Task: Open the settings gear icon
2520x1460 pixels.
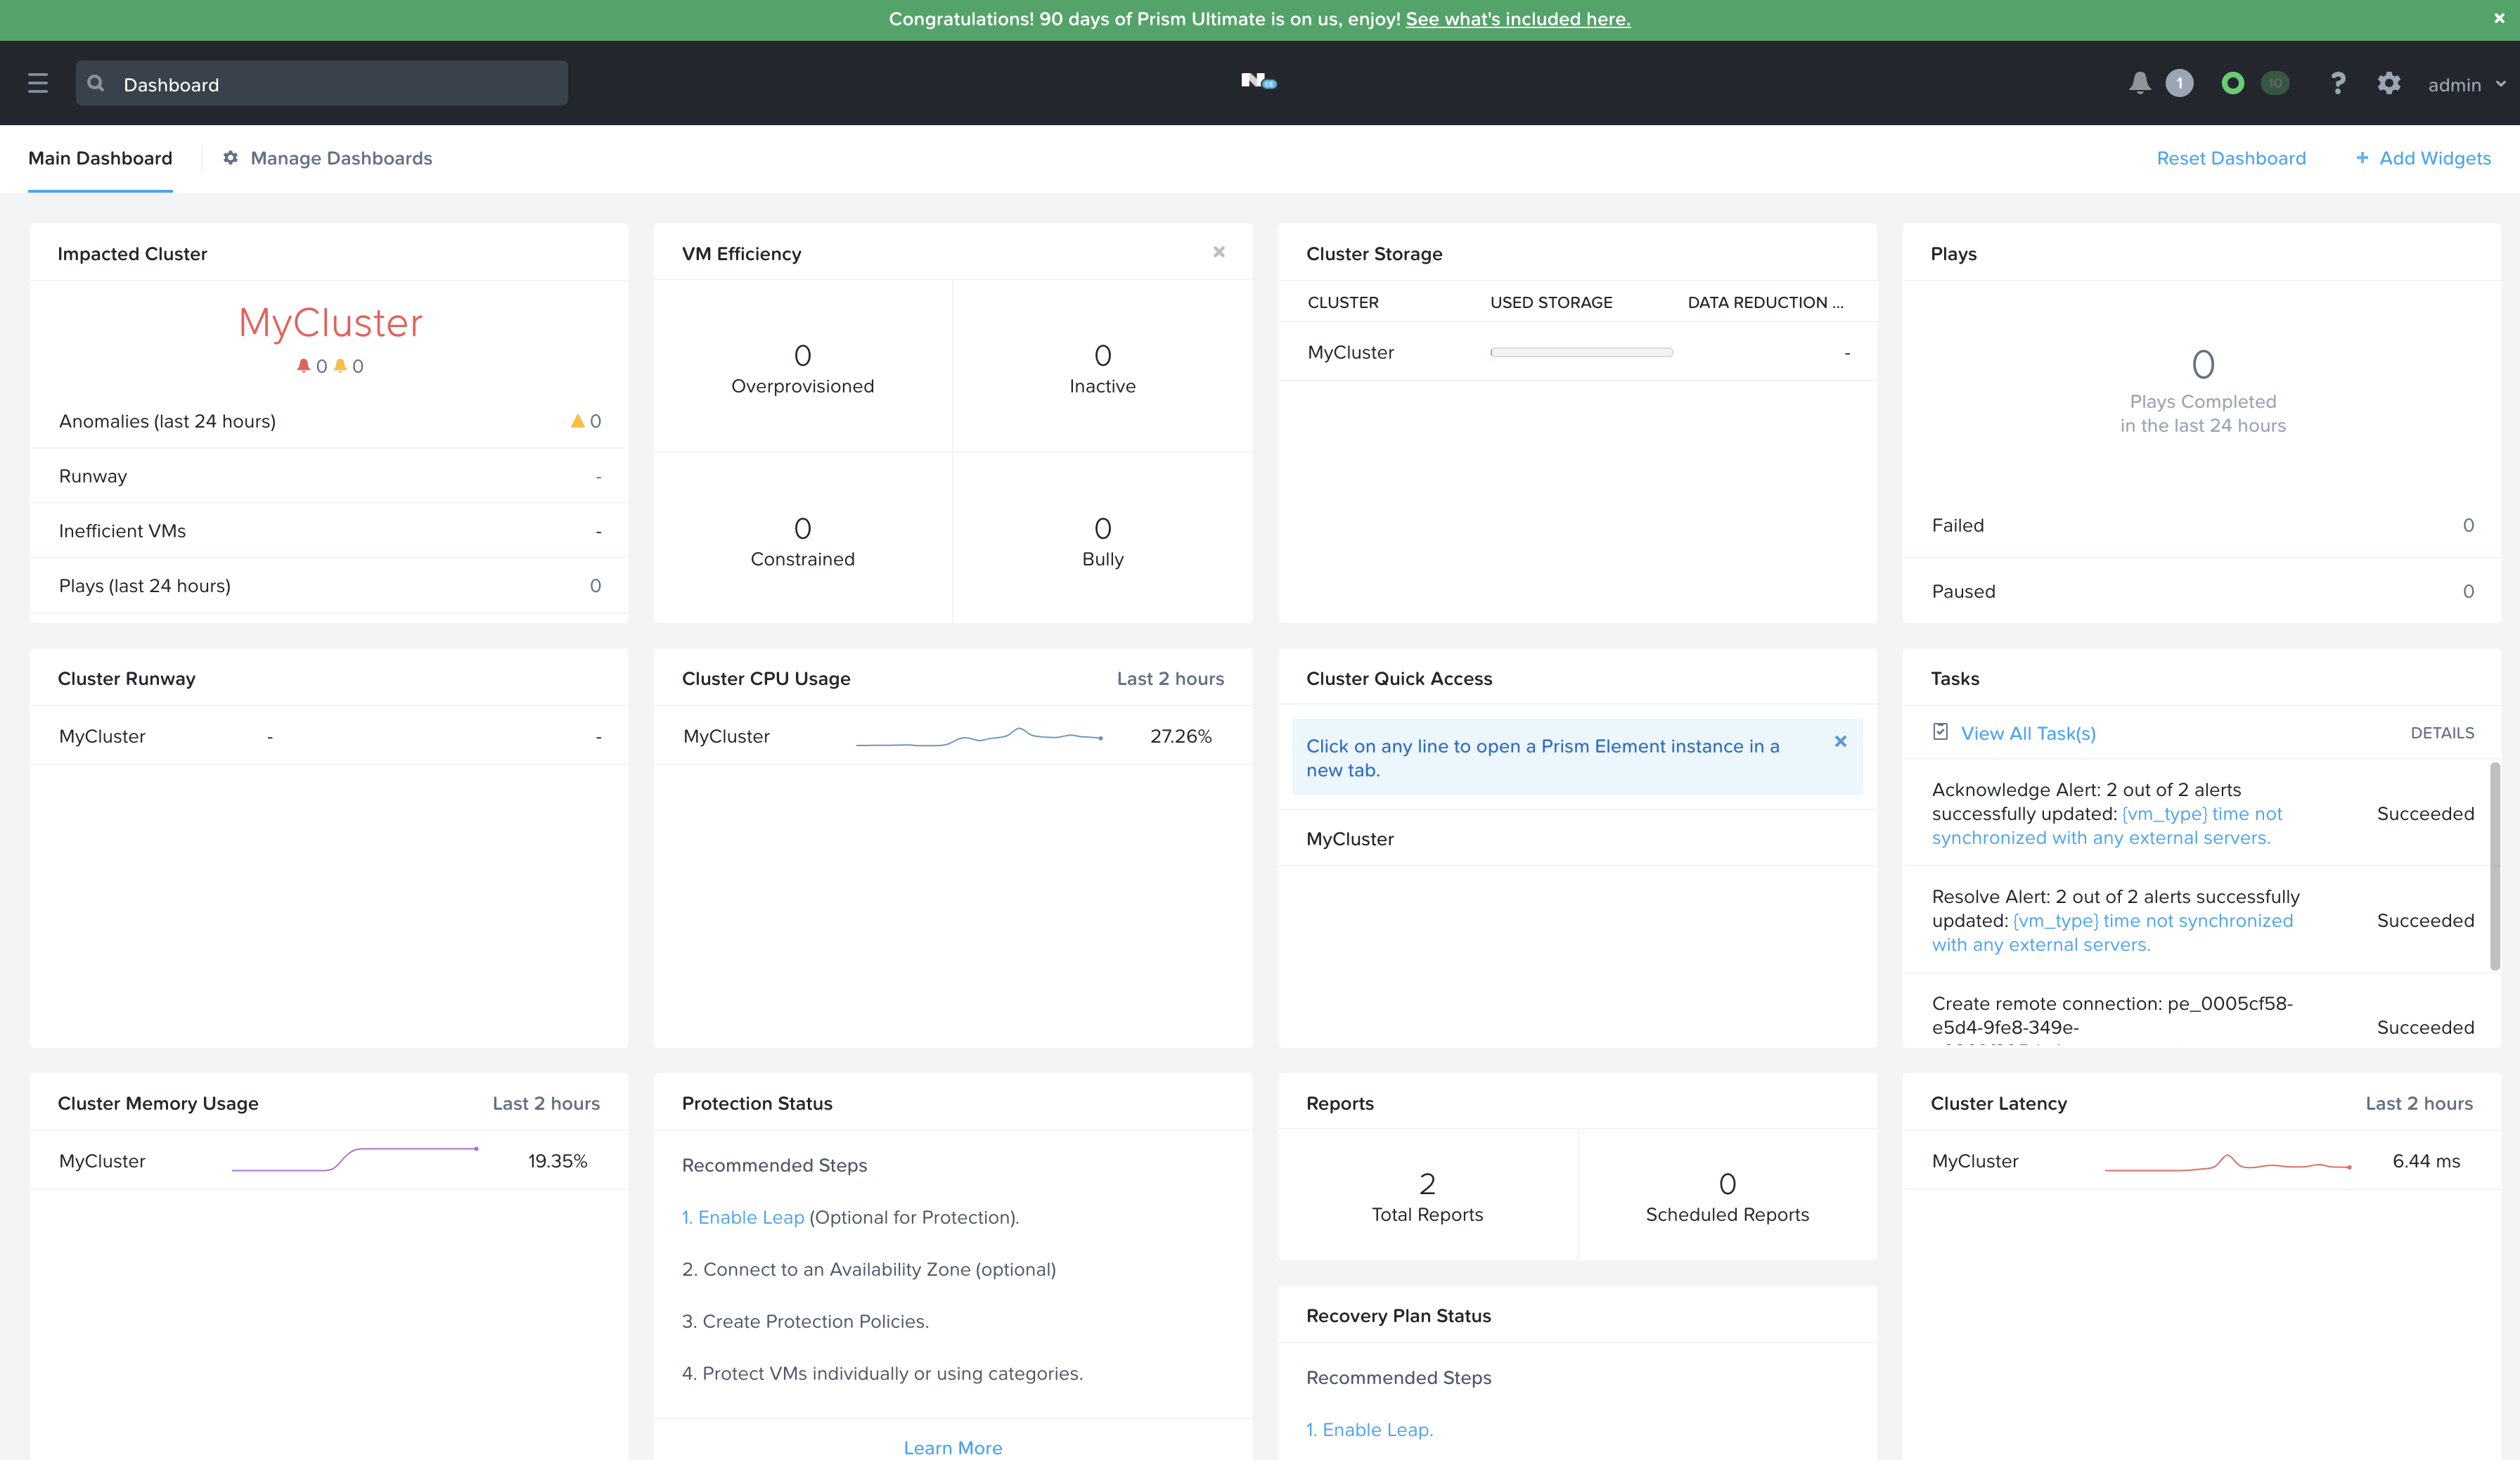Action: [x=2389, y=83]
